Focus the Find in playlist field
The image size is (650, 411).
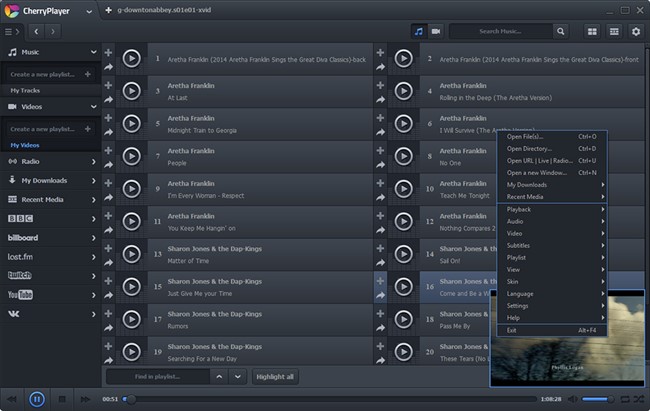[158, 377]
